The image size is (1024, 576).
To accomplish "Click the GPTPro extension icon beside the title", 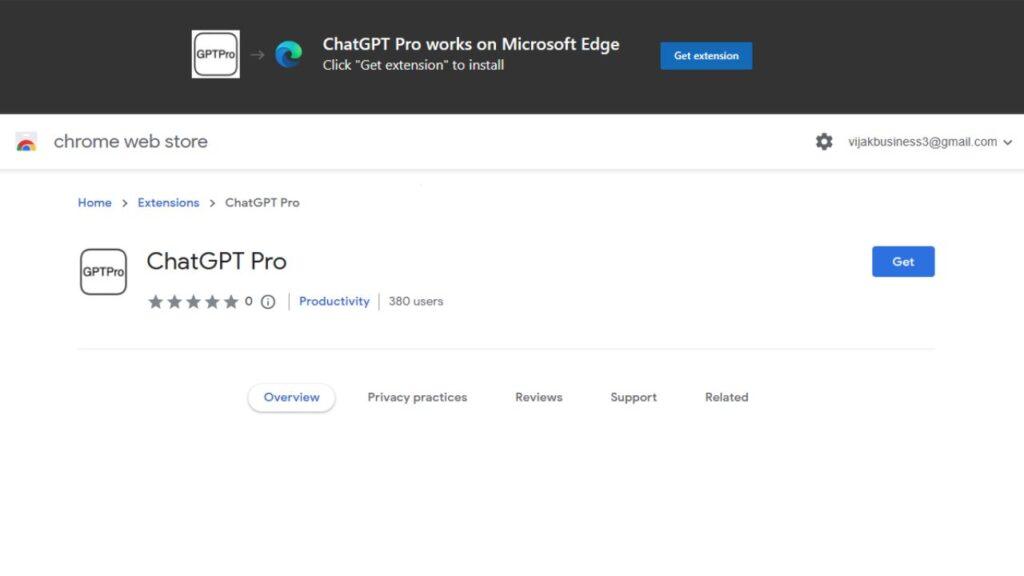I will pyautogui.click(x=103, y=272).
